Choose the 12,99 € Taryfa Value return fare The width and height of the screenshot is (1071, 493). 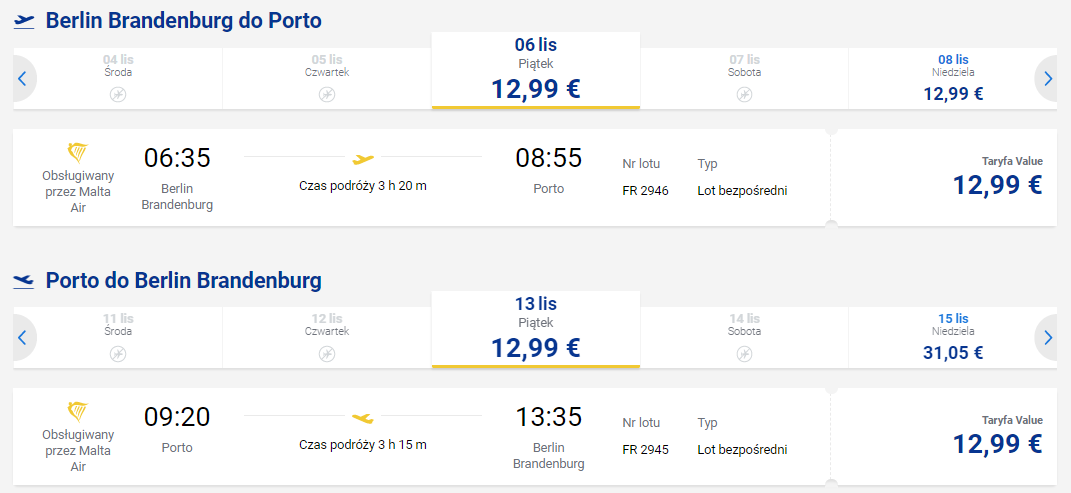click(944, 436)
